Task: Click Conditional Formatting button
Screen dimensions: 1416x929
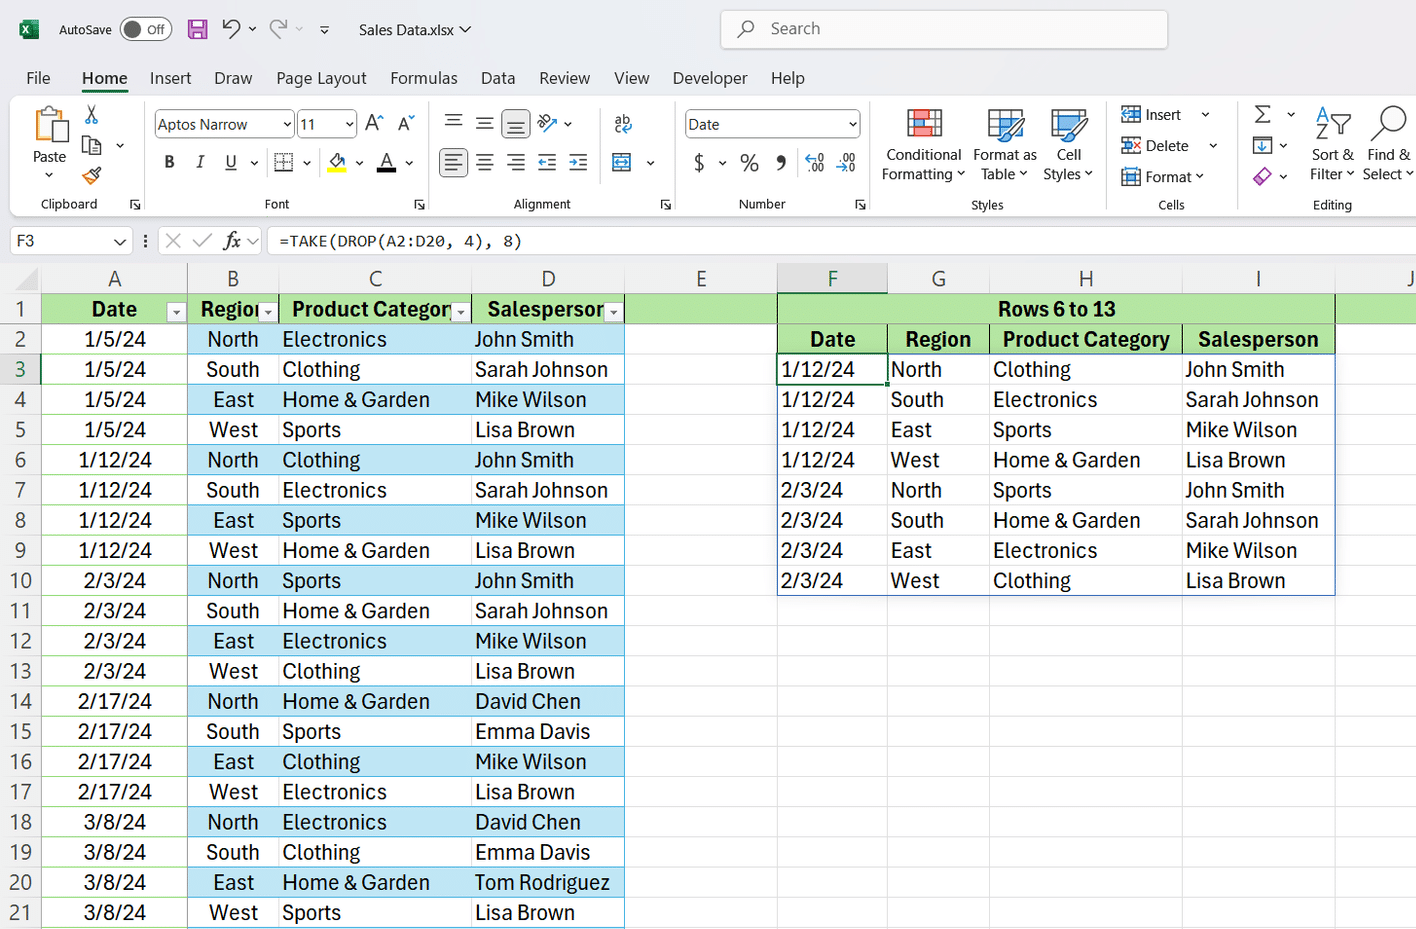Action: tap(923, 145)
